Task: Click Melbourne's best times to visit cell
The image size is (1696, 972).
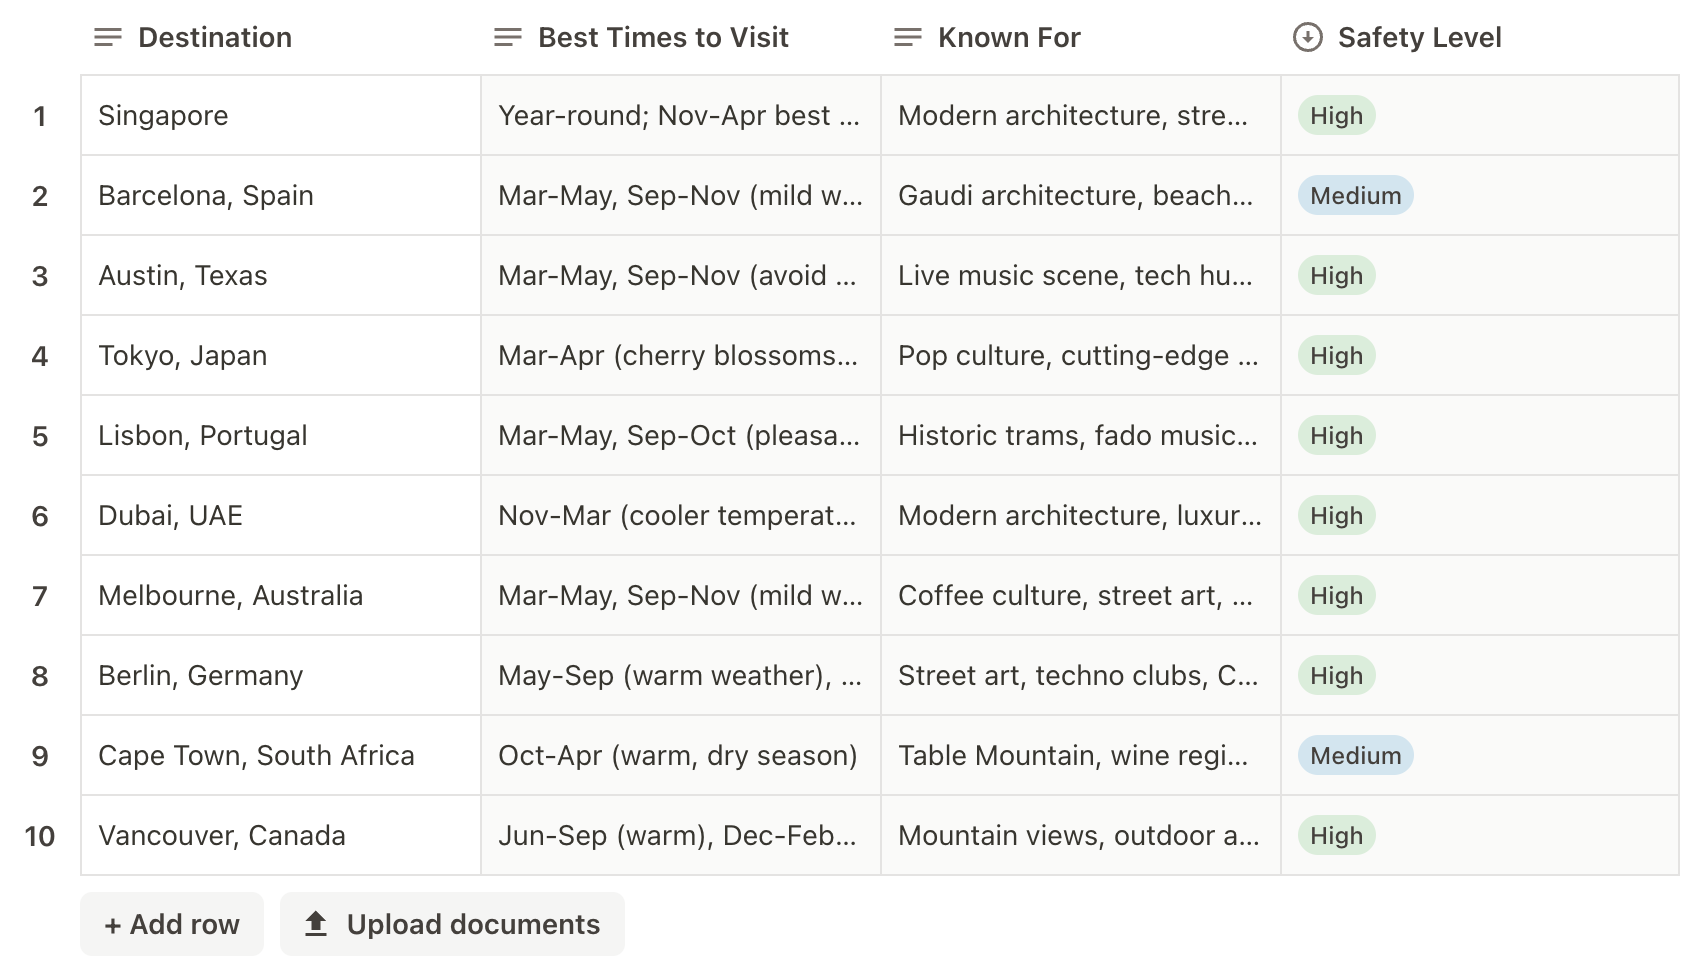Action: click(x=681, y=596)
